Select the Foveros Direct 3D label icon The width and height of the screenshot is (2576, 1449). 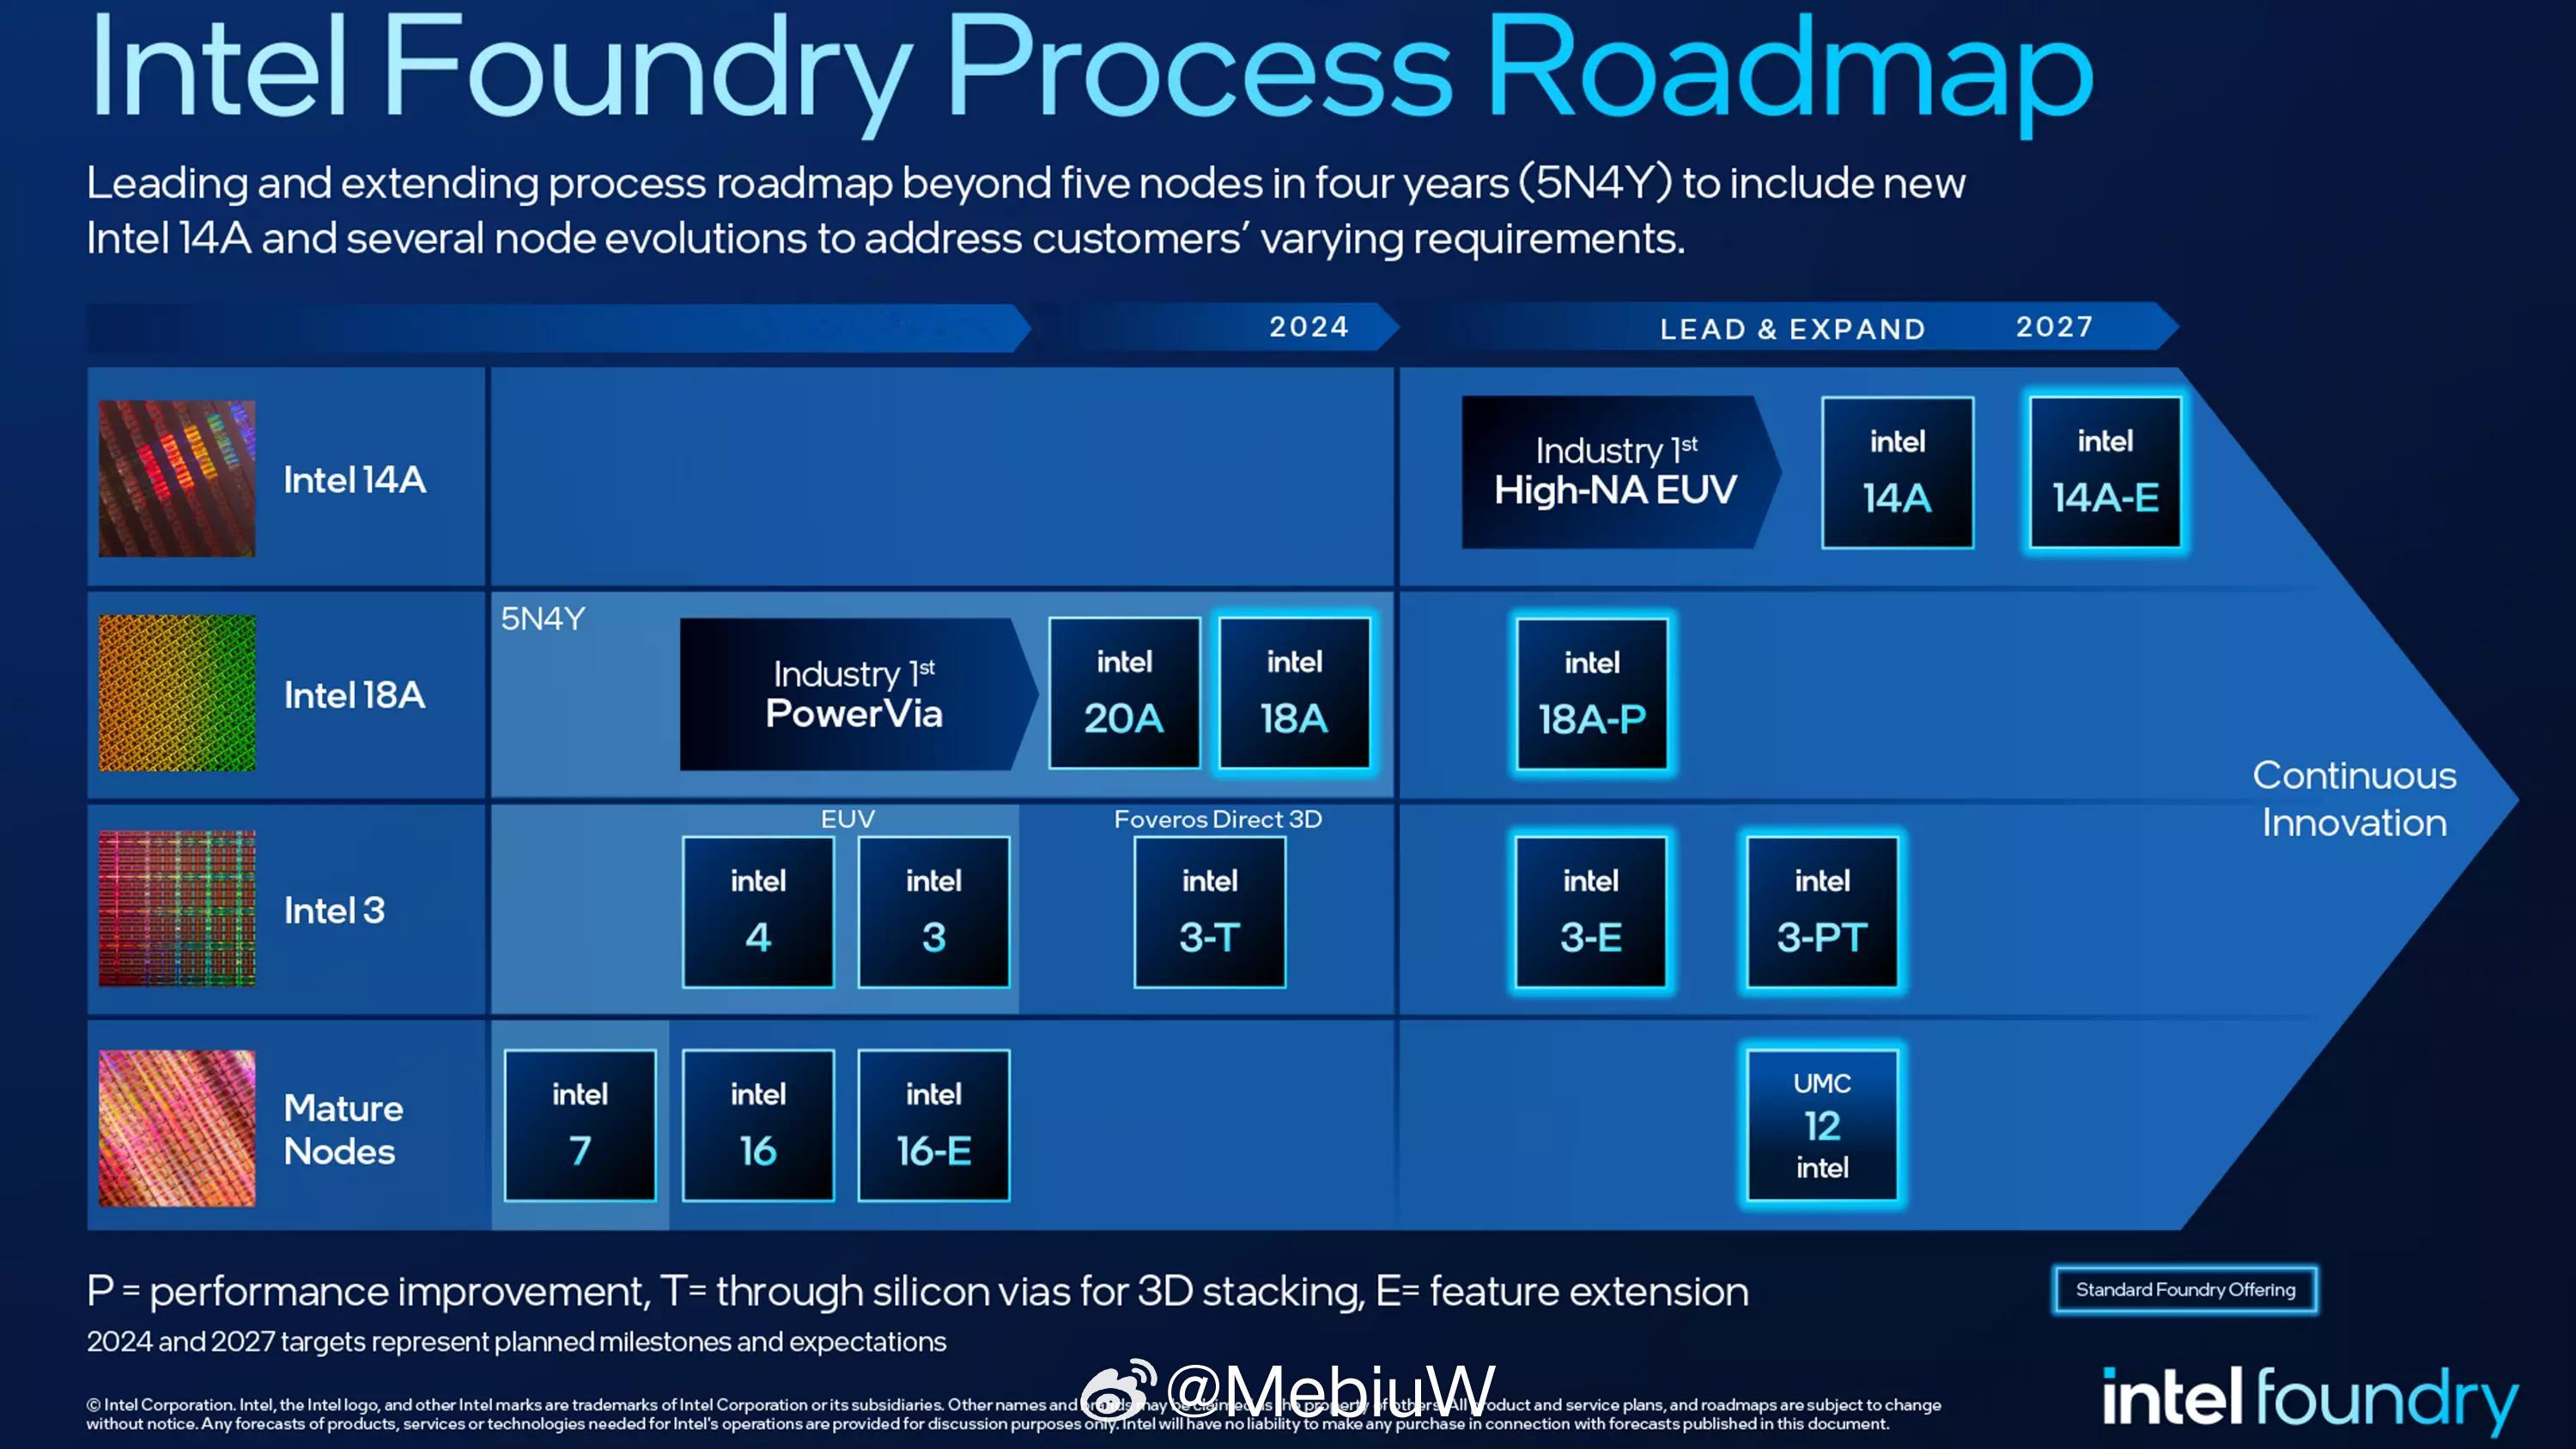click(x=1212, y=818)
